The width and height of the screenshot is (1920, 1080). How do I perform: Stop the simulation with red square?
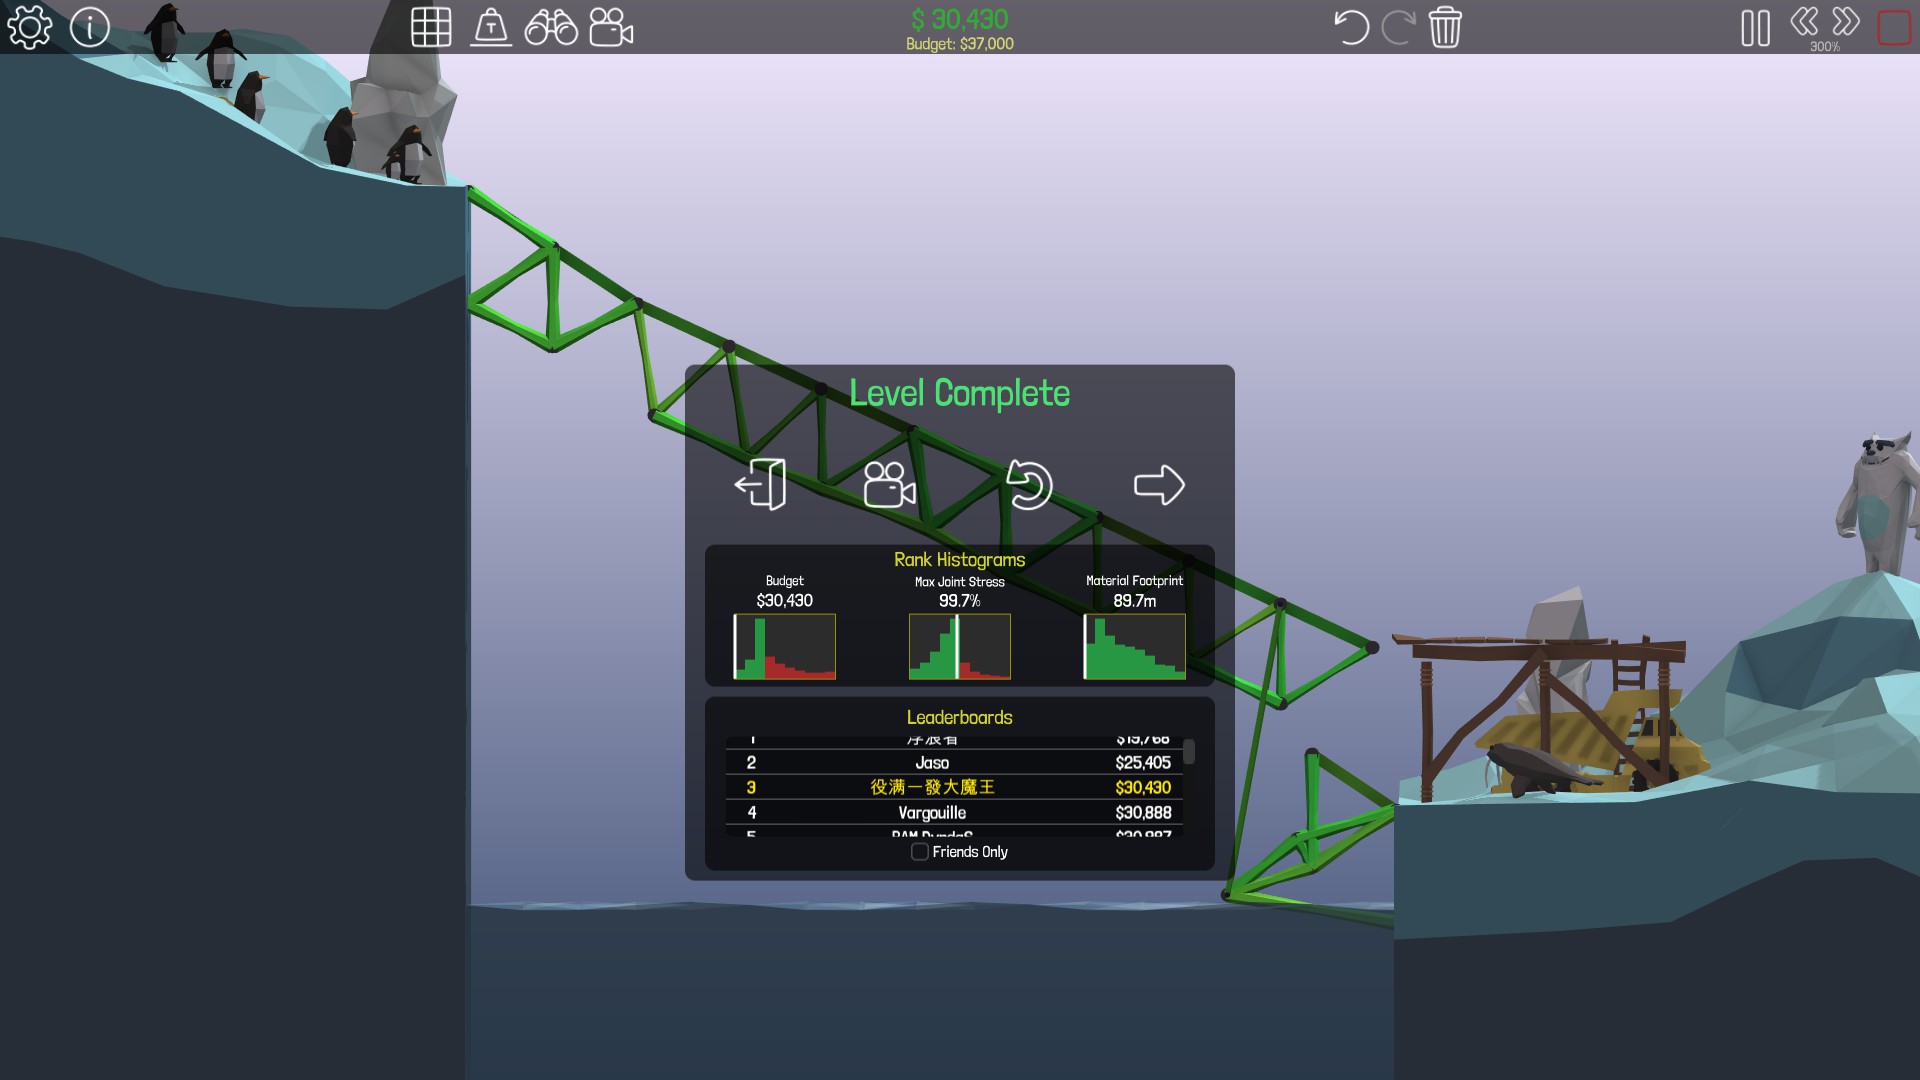coord(1894,27)
